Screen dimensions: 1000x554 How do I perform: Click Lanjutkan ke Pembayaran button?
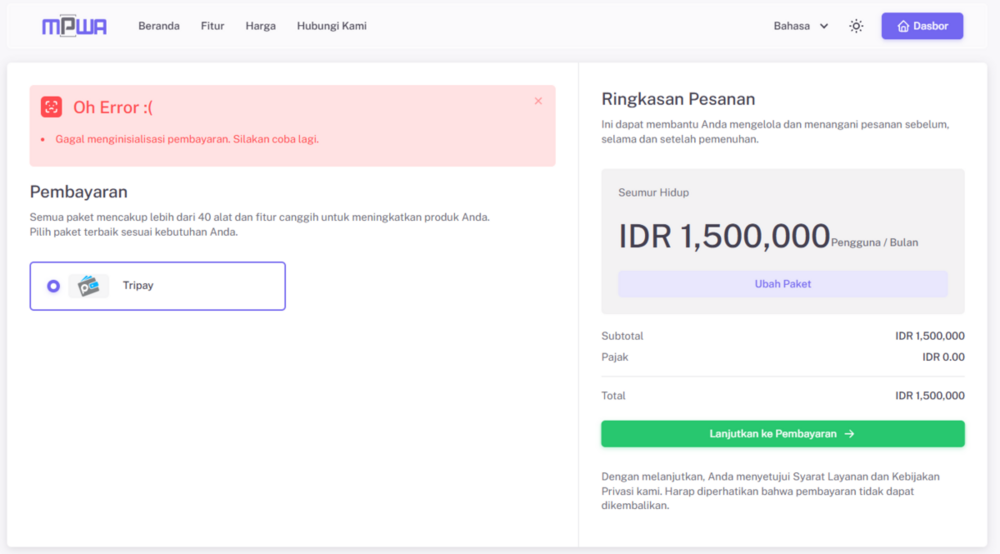point(783,434)
